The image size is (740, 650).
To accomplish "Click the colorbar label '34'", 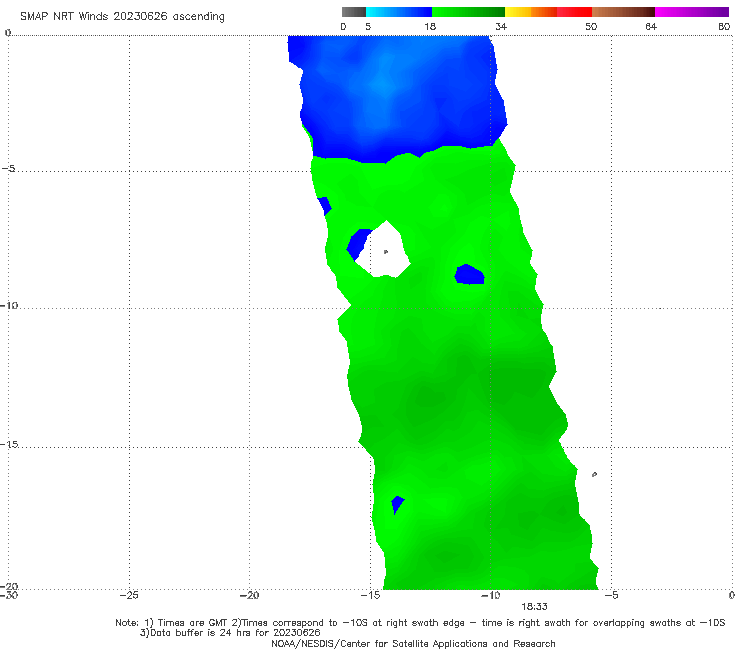I will (x=501, y=26).
